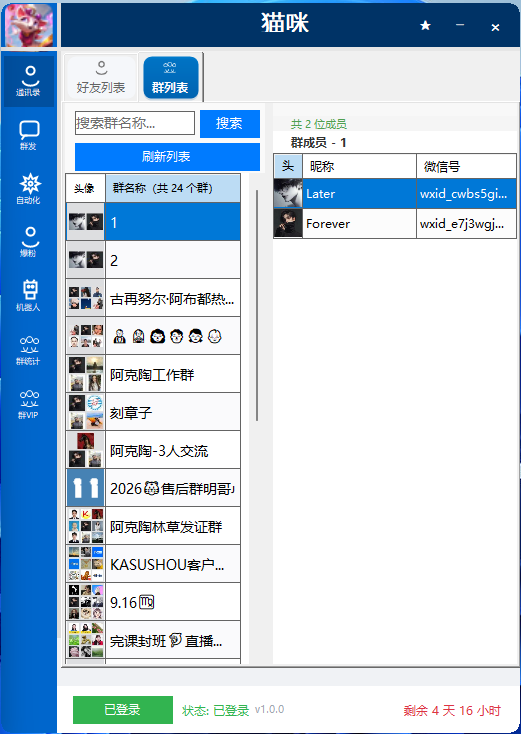
Task: Select group 阿克陶-3人交流
Action: coord(173,450)
